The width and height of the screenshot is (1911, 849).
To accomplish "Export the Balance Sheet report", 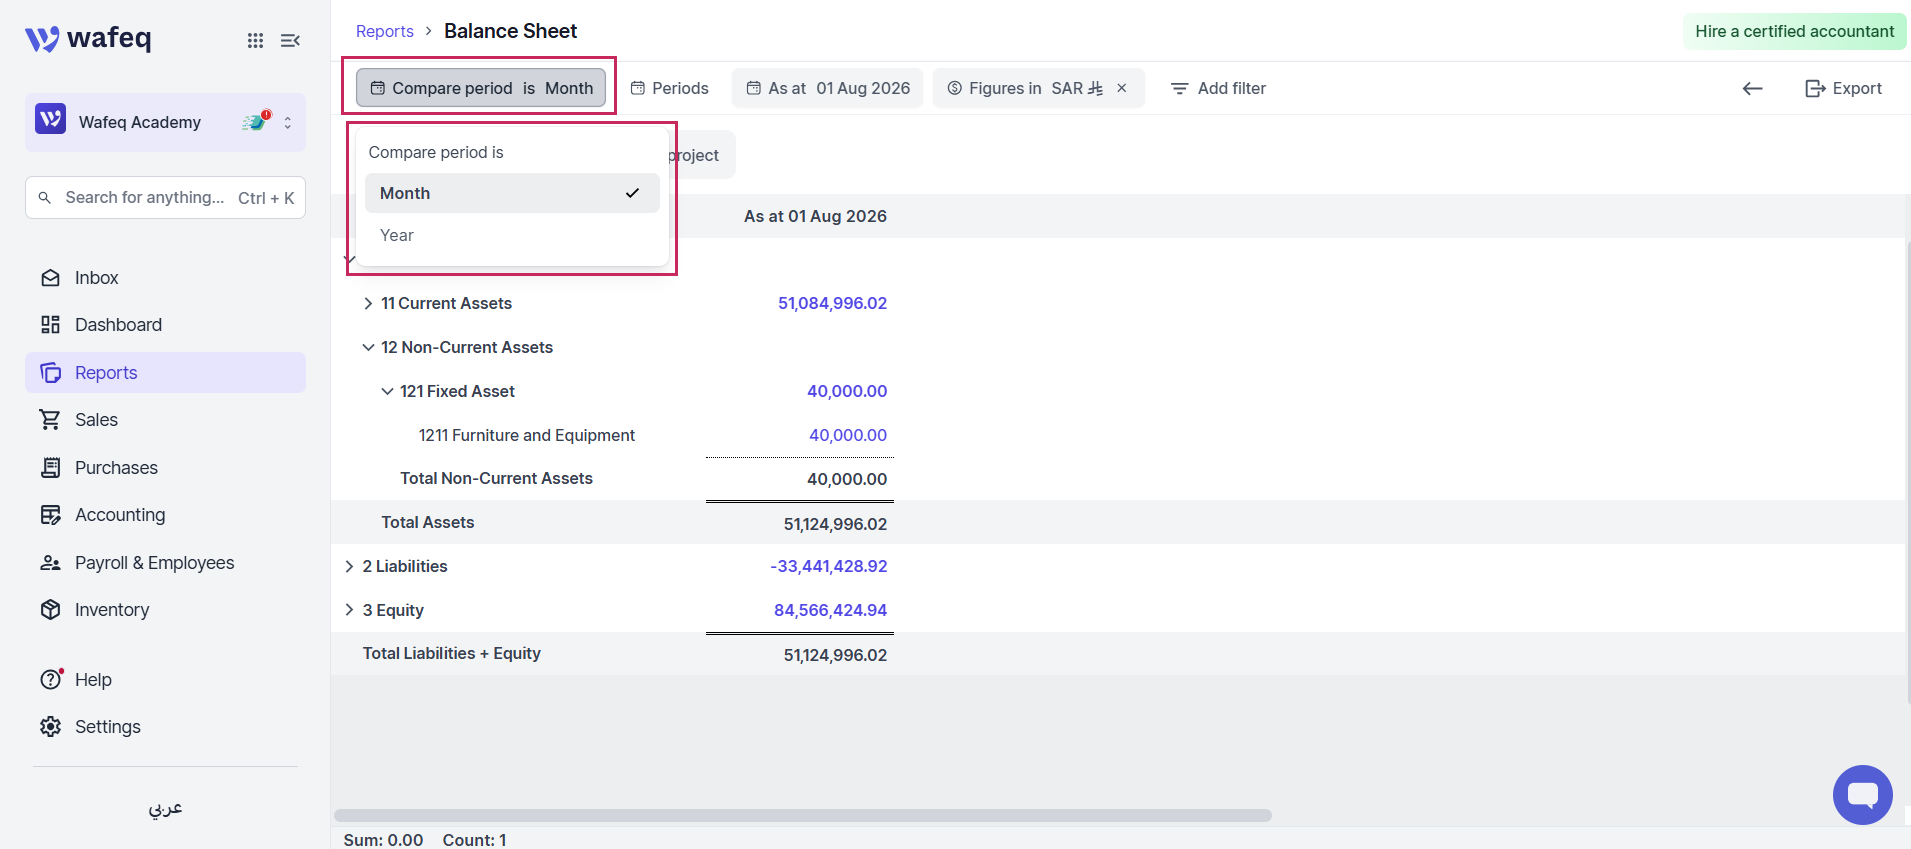I will pos(1843,88).
